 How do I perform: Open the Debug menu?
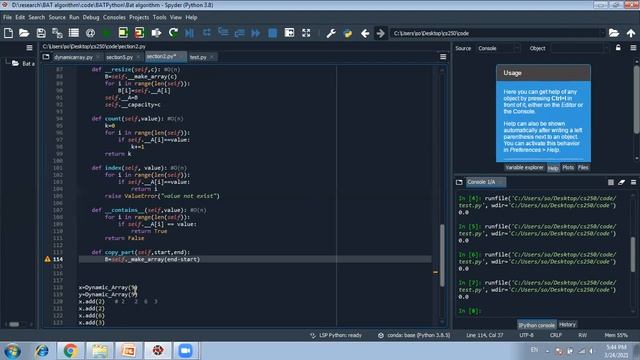91,17
